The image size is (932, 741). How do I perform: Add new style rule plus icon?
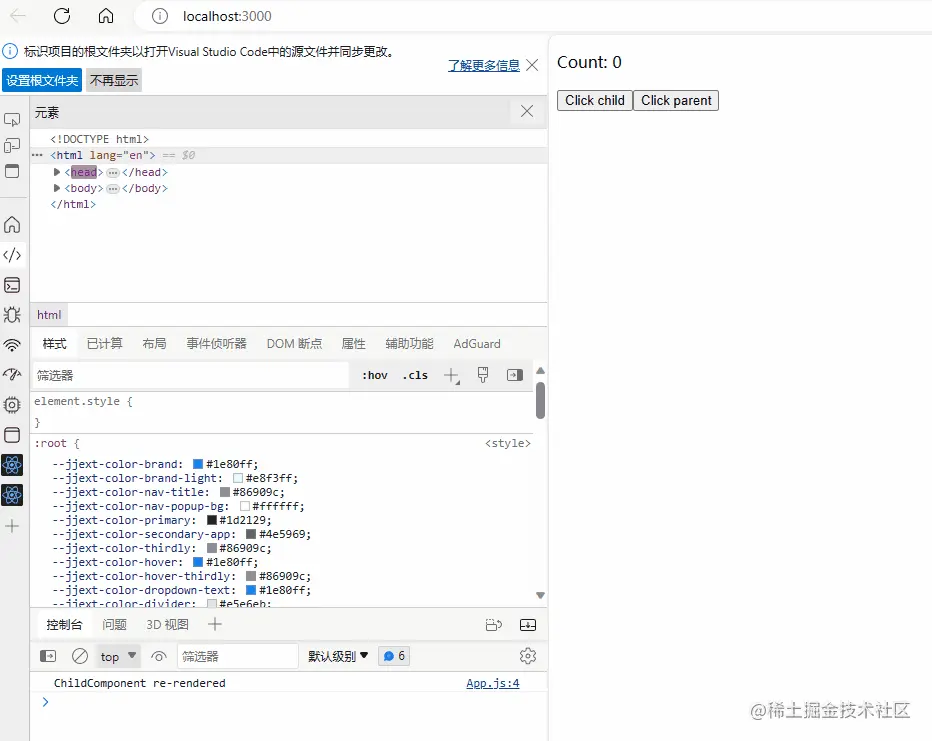452,376
